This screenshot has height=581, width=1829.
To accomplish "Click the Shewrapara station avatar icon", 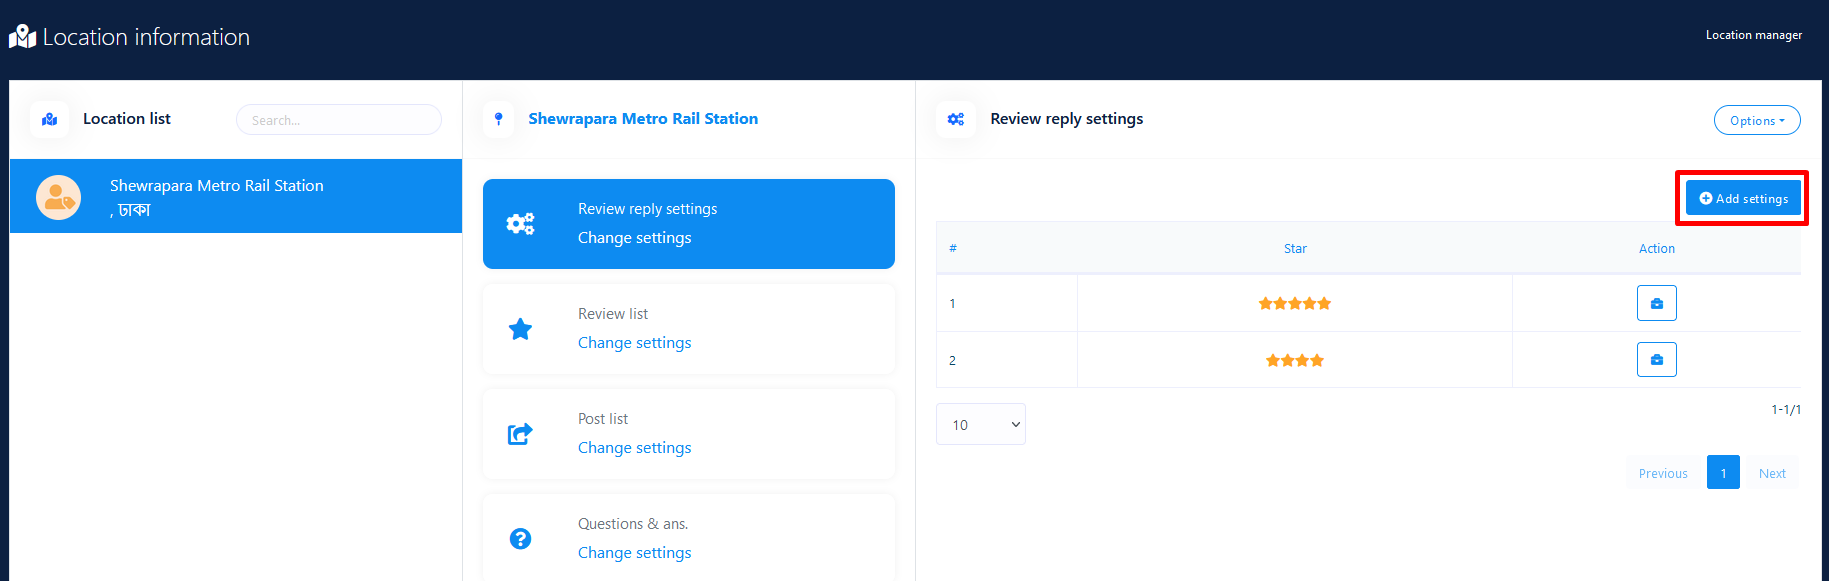I will (x=58, y=197).
